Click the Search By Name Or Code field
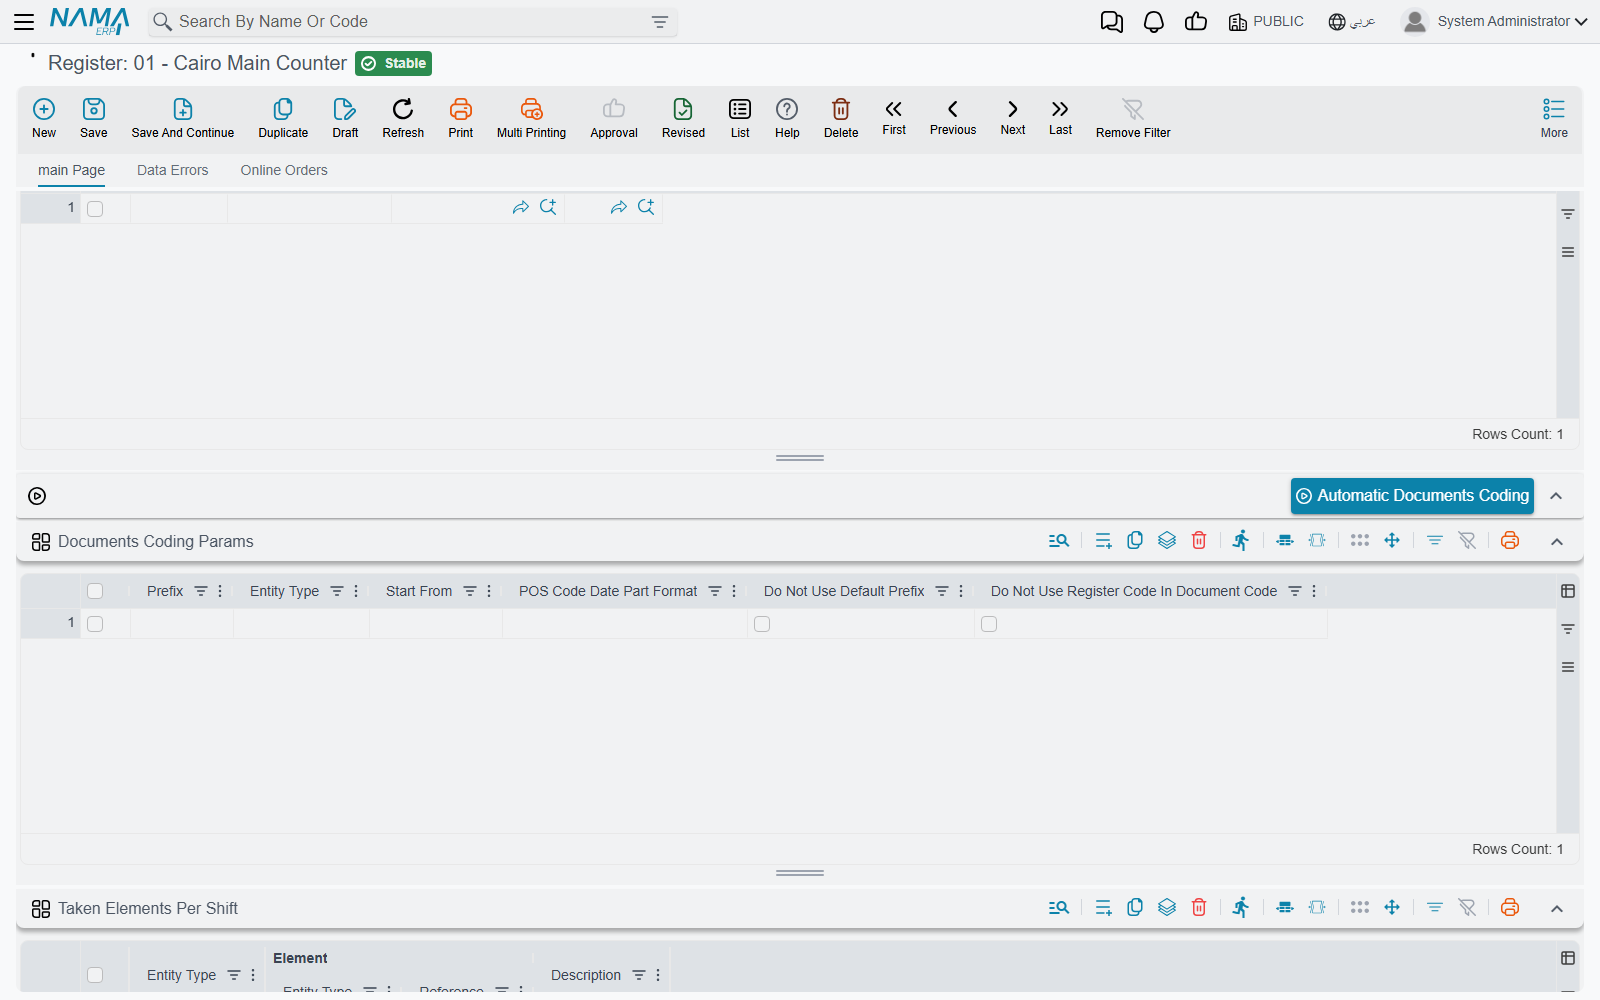 pos(413,22)
